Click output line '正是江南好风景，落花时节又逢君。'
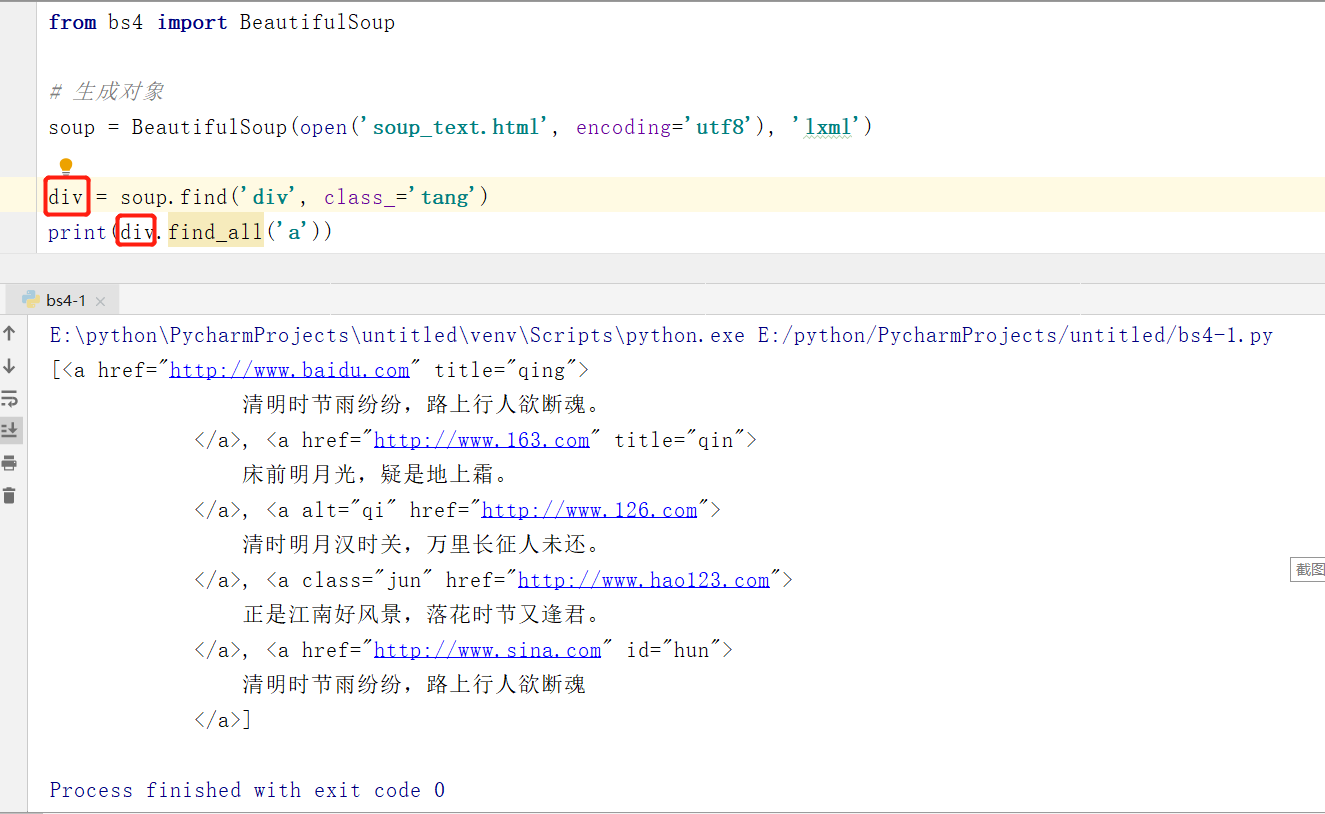 point(421,615)
